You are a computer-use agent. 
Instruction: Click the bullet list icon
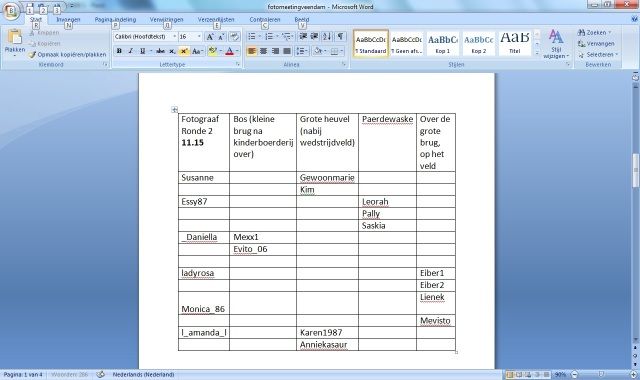pos(252,37)
